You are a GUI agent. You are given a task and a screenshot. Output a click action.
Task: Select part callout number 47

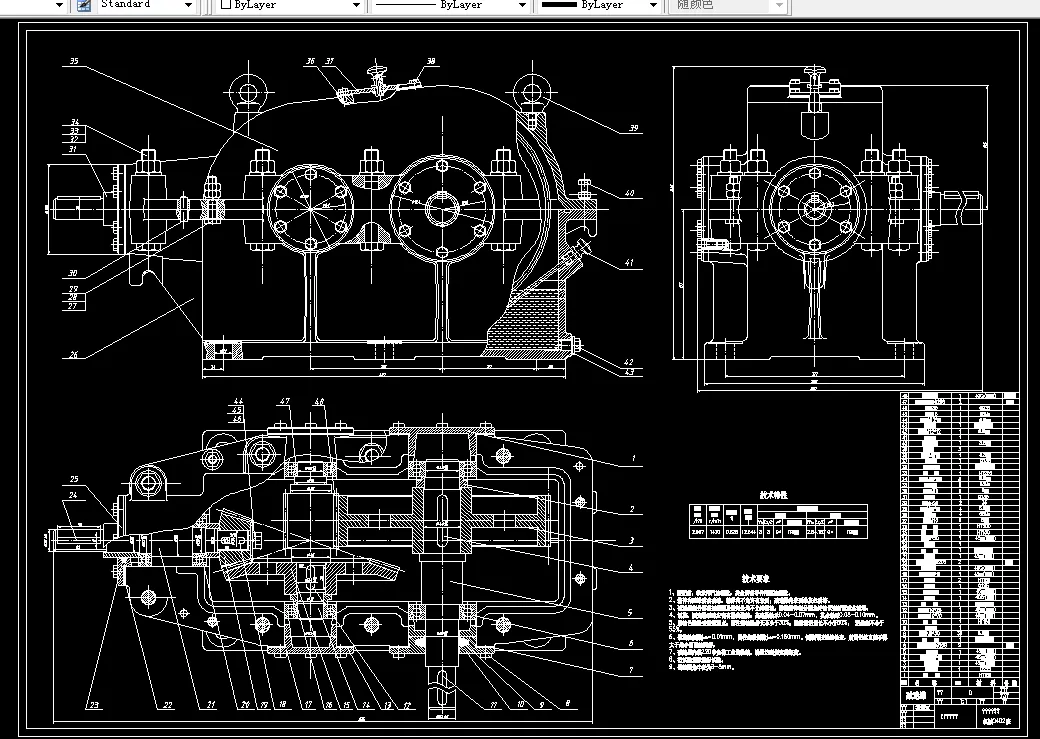tap(285, 401)
